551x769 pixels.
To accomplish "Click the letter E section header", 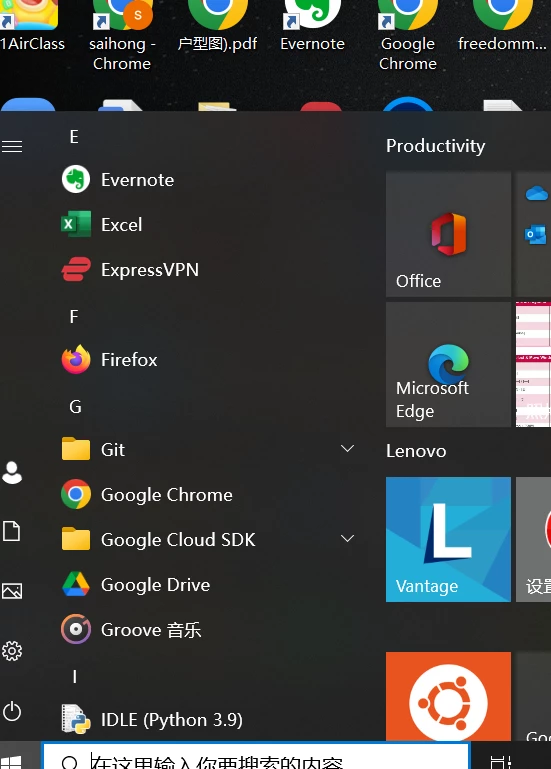I will coord(74,137).
